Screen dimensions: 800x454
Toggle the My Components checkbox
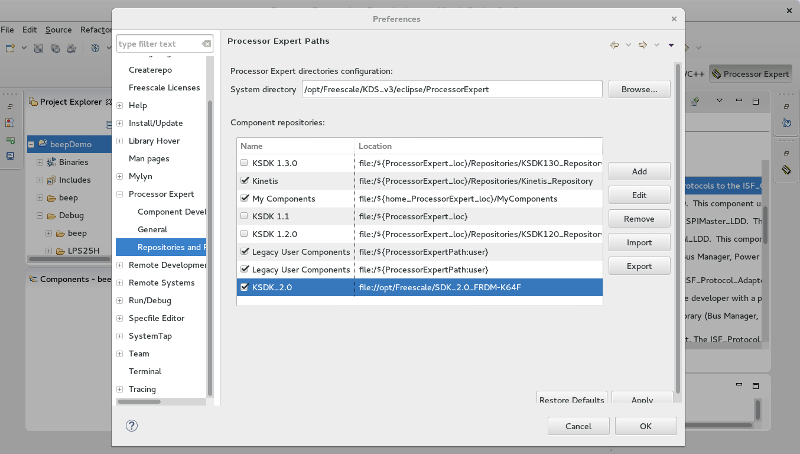tap(244, 198)
